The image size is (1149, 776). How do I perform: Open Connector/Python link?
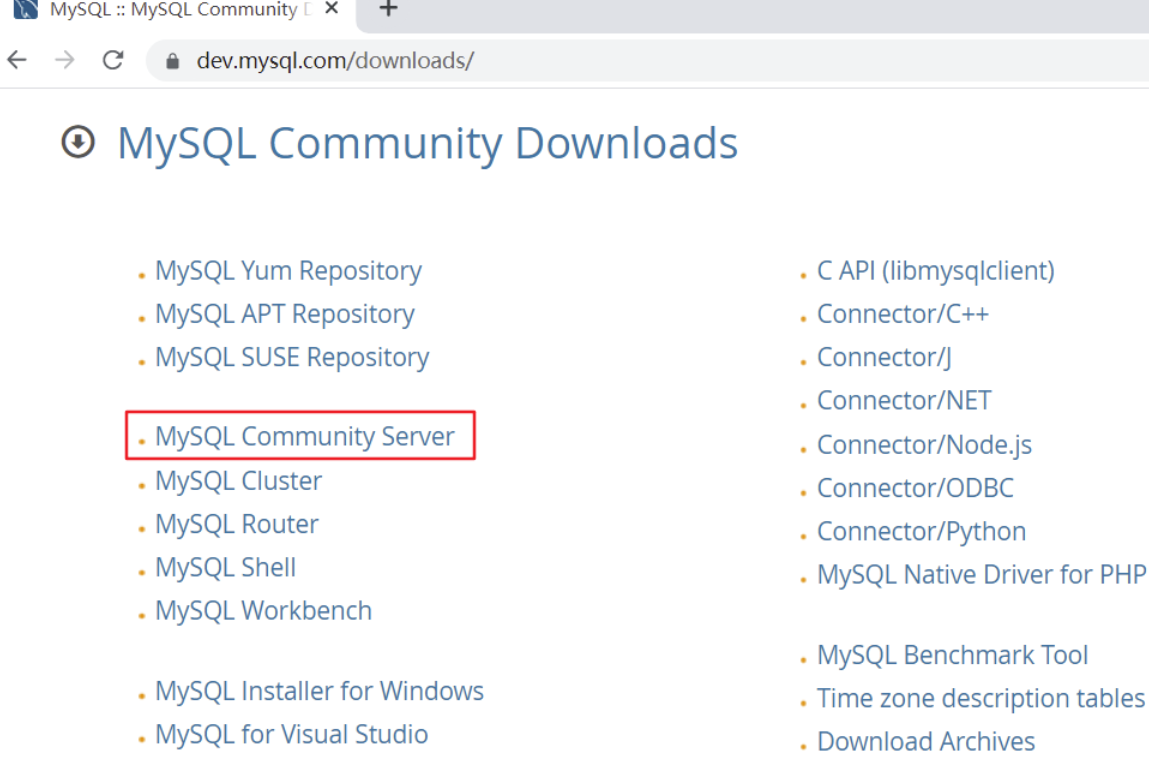tap(921, 532)
